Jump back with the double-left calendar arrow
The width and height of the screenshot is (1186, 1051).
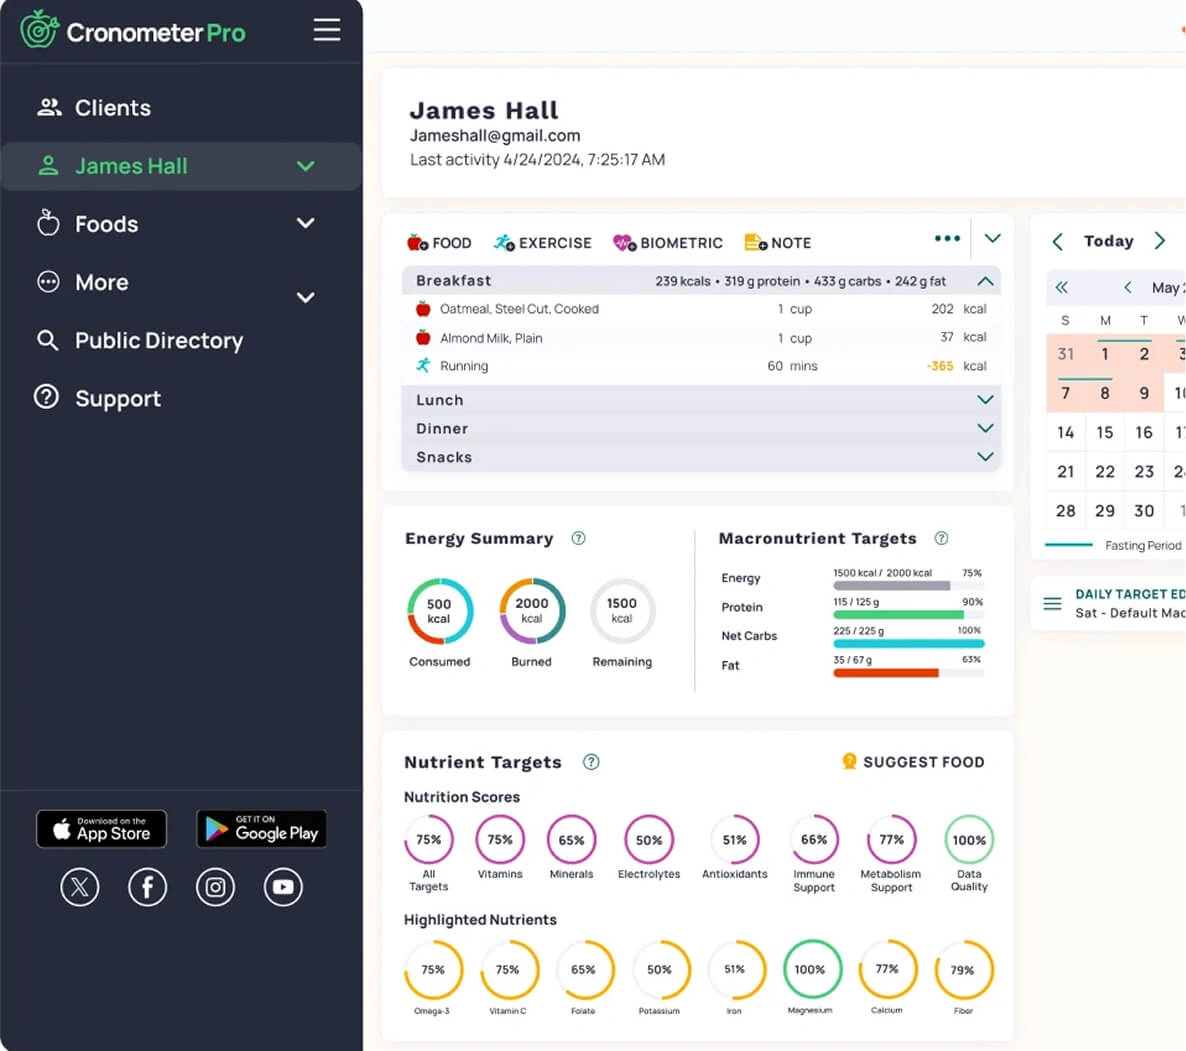tap(1061, 287)
